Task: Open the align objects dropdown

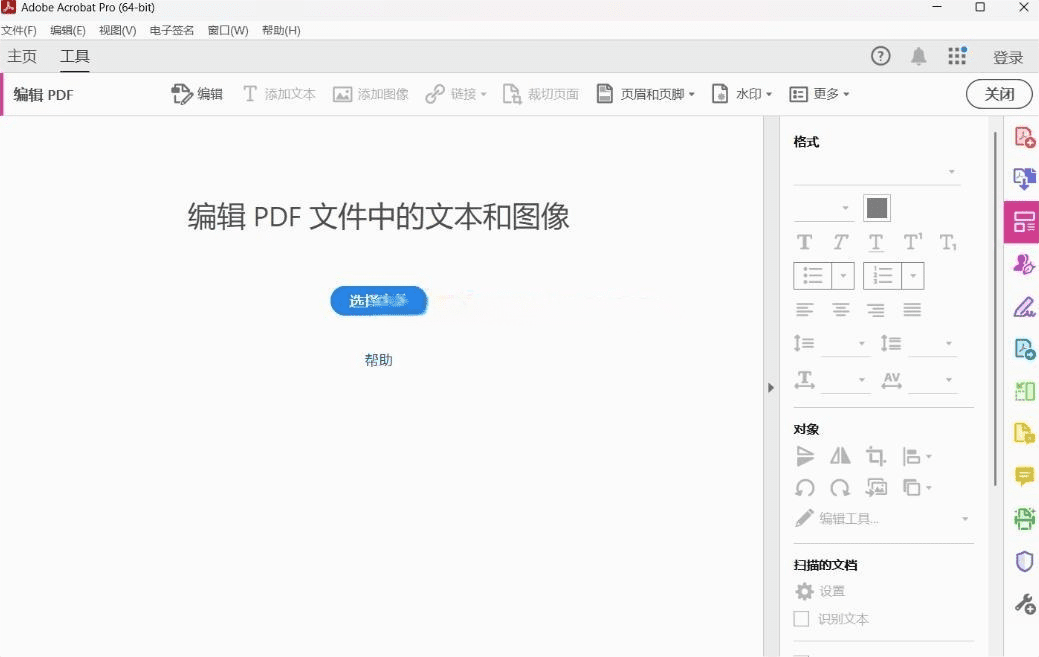Action: (916, 456)
